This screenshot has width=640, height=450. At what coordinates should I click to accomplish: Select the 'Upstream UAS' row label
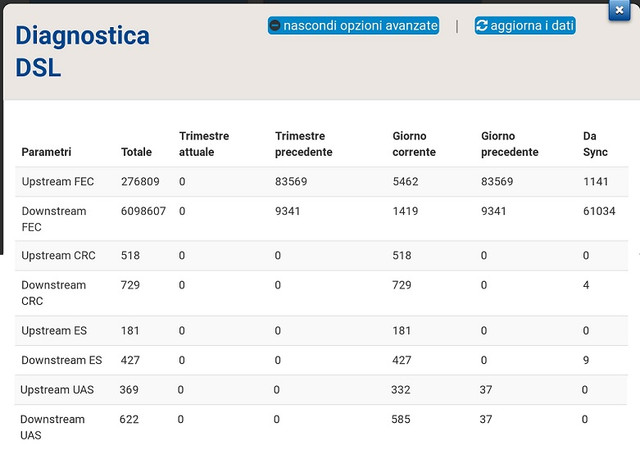point(57,390)
